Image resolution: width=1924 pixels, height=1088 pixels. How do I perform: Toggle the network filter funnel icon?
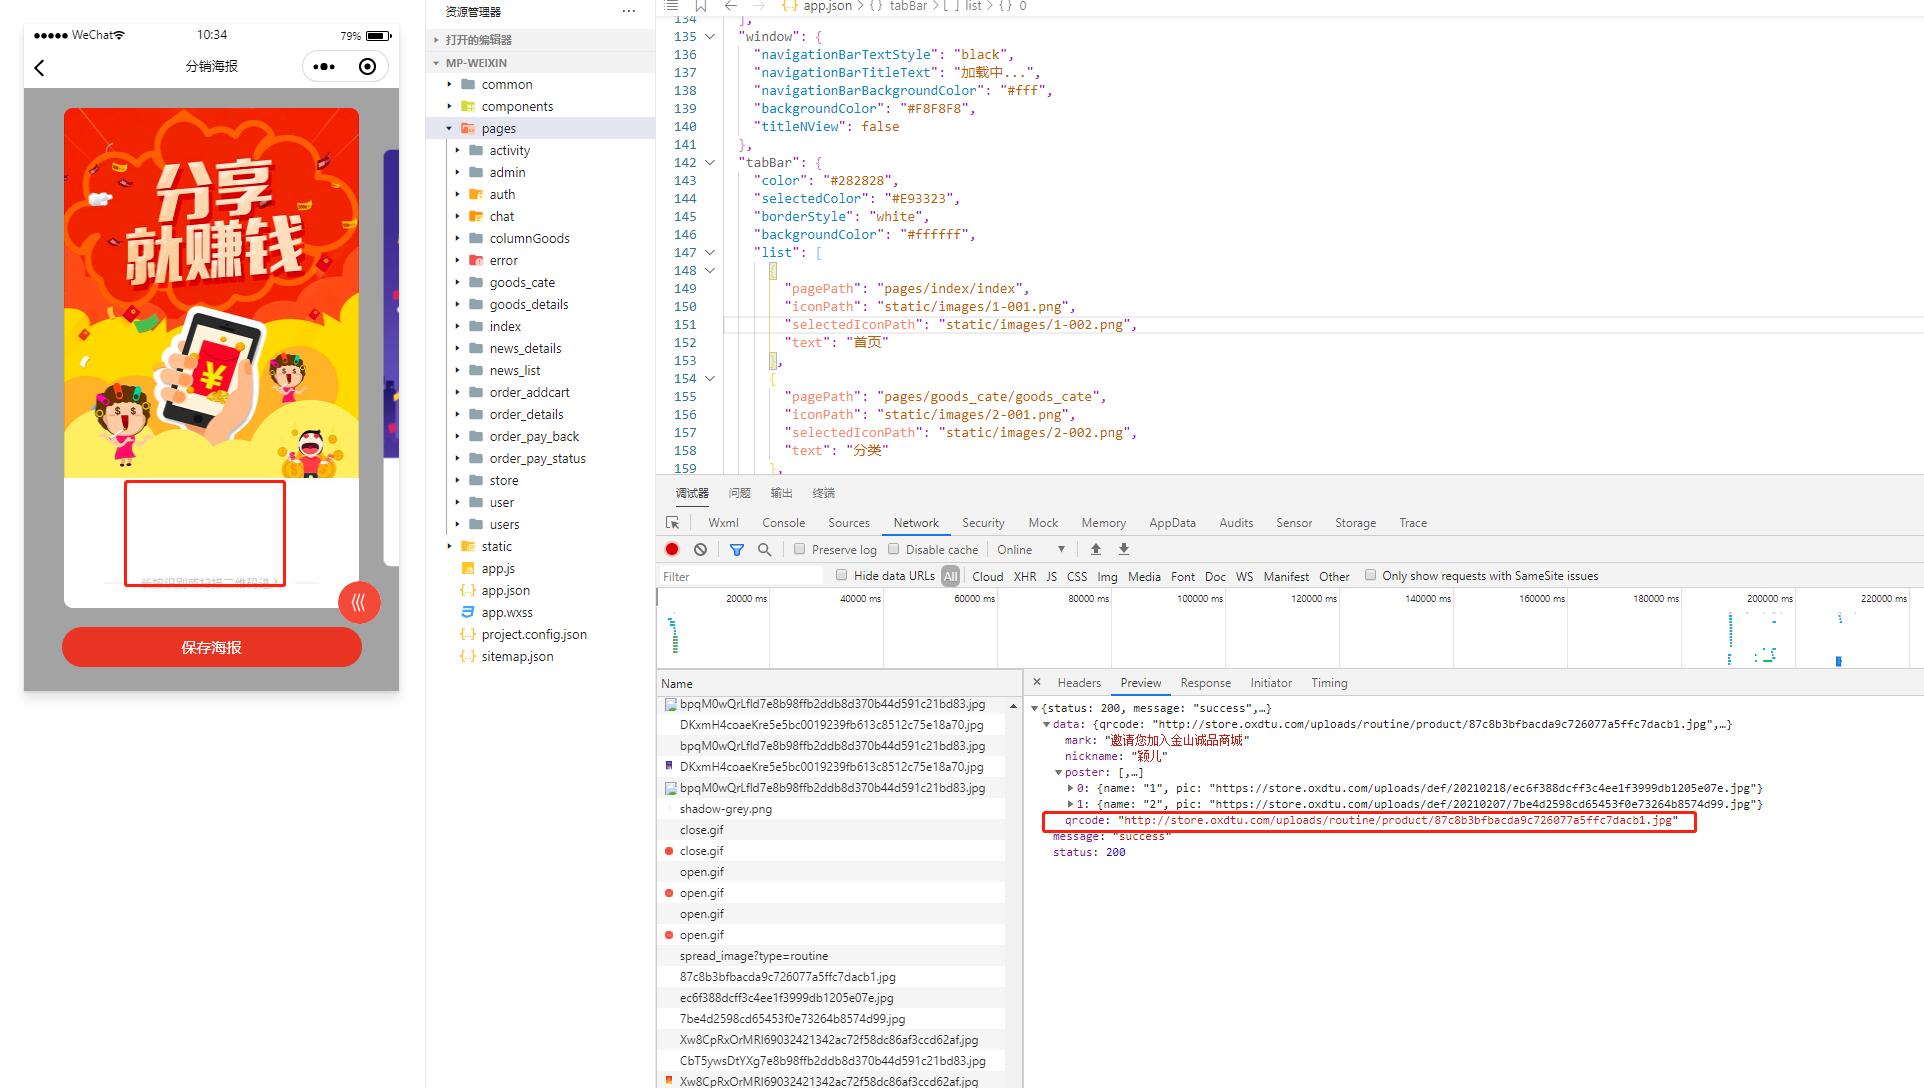pos(736,549)
